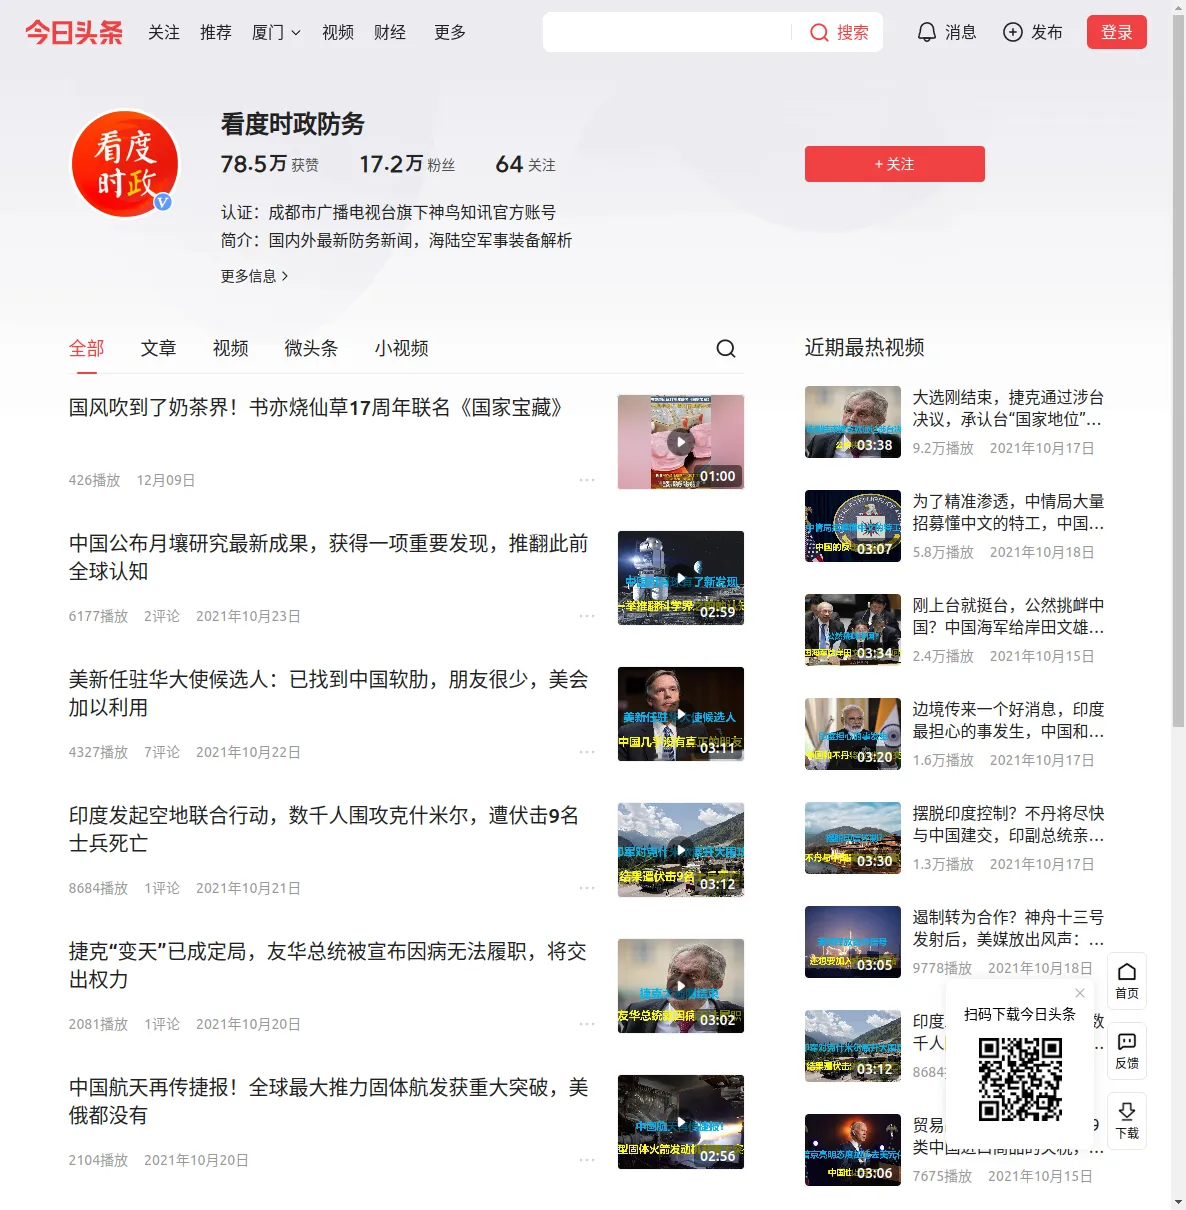Open more options for 捷克变天 article
Image resolution: width=1186 pixels, height=1210 pixels.
pos(587,1024)
